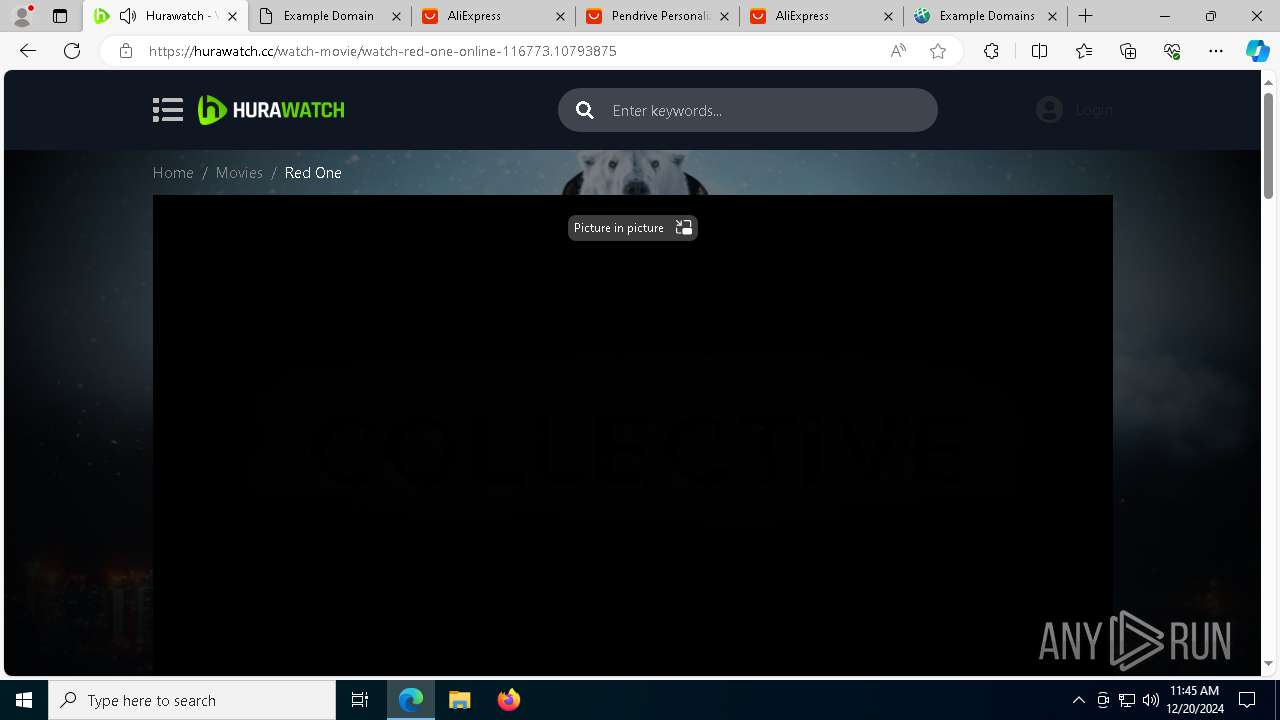Close the Example Domains tab

pyautogui.click(x=1052, y=16)
